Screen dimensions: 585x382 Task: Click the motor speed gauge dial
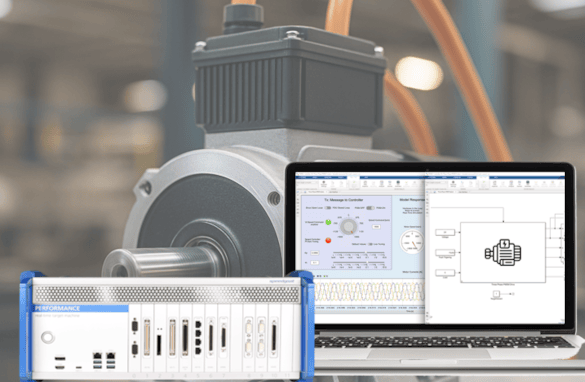[412, 242]
